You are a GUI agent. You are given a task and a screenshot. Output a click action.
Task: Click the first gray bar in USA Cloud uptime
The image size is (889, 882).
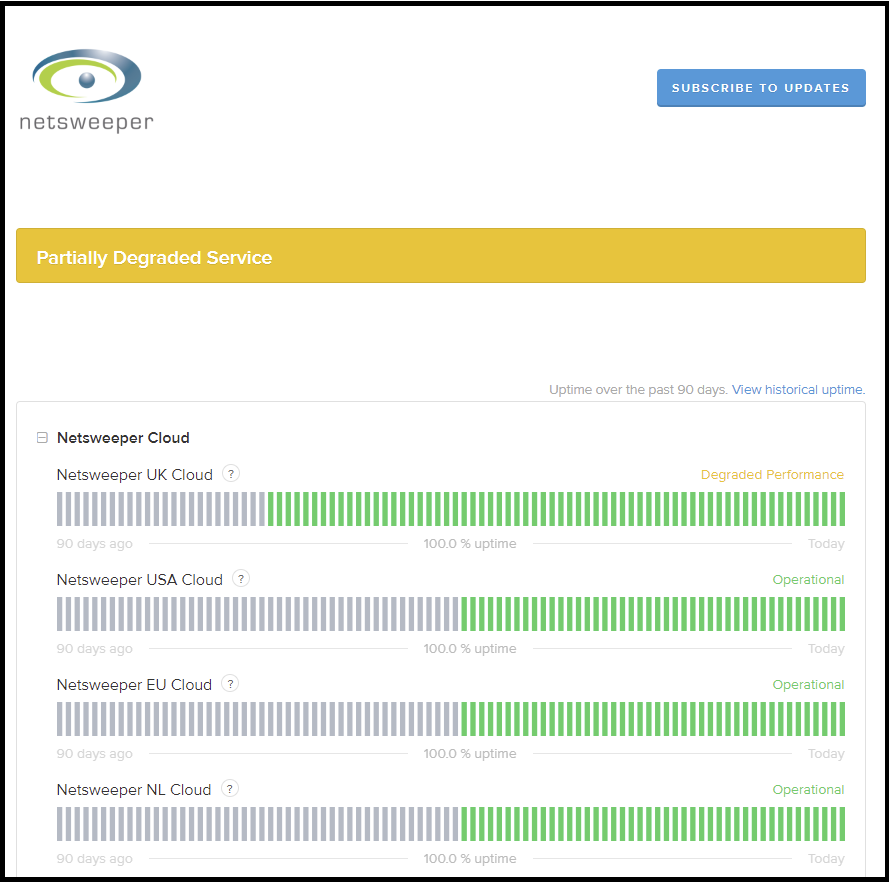[60, 614]
